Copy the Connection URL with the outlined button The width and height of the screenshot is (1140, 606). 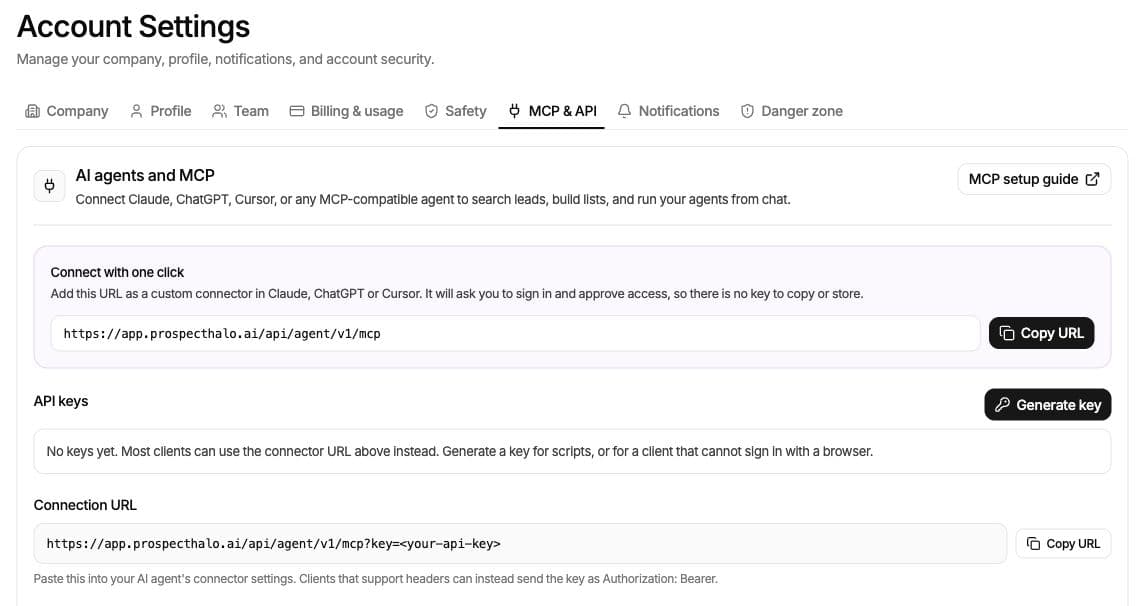1063,544
